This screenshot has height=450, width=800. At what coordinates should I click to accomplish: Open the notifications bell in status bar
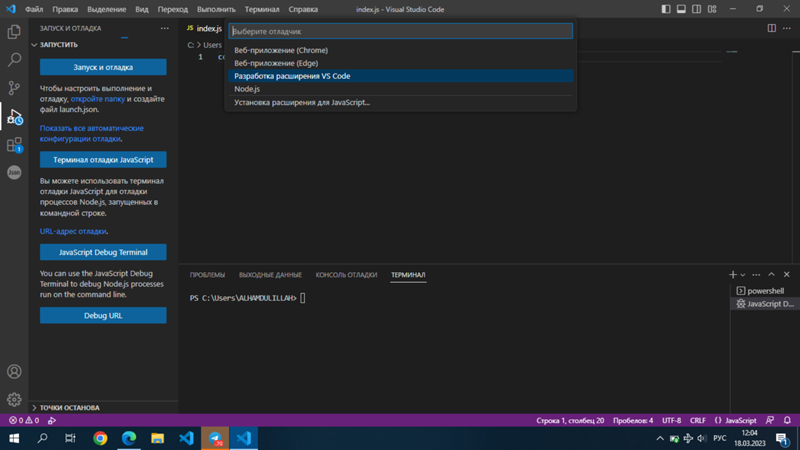click(x=787, y=420)
